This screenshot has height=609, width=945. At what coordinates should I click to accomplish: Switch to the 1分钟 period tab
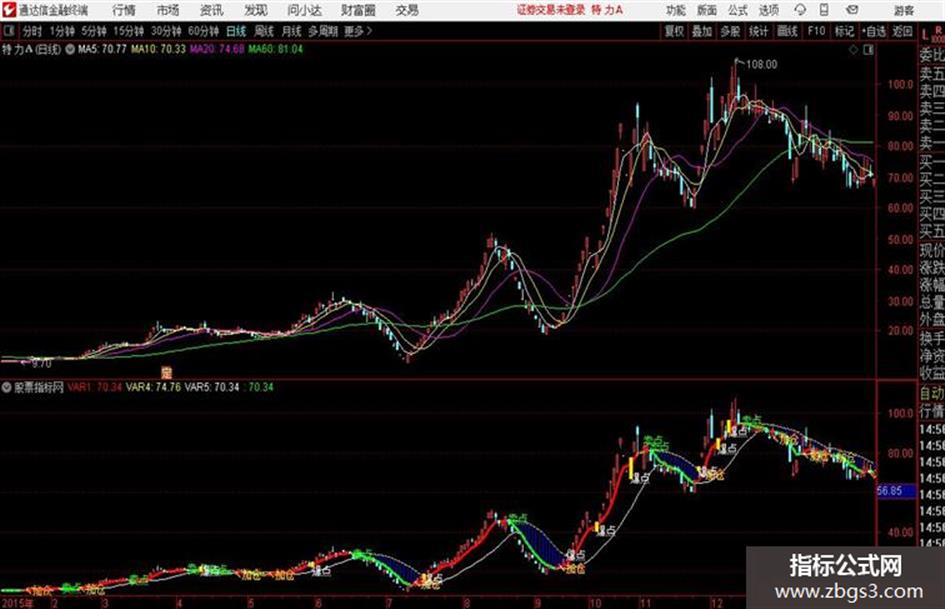(x=62, y=31)
